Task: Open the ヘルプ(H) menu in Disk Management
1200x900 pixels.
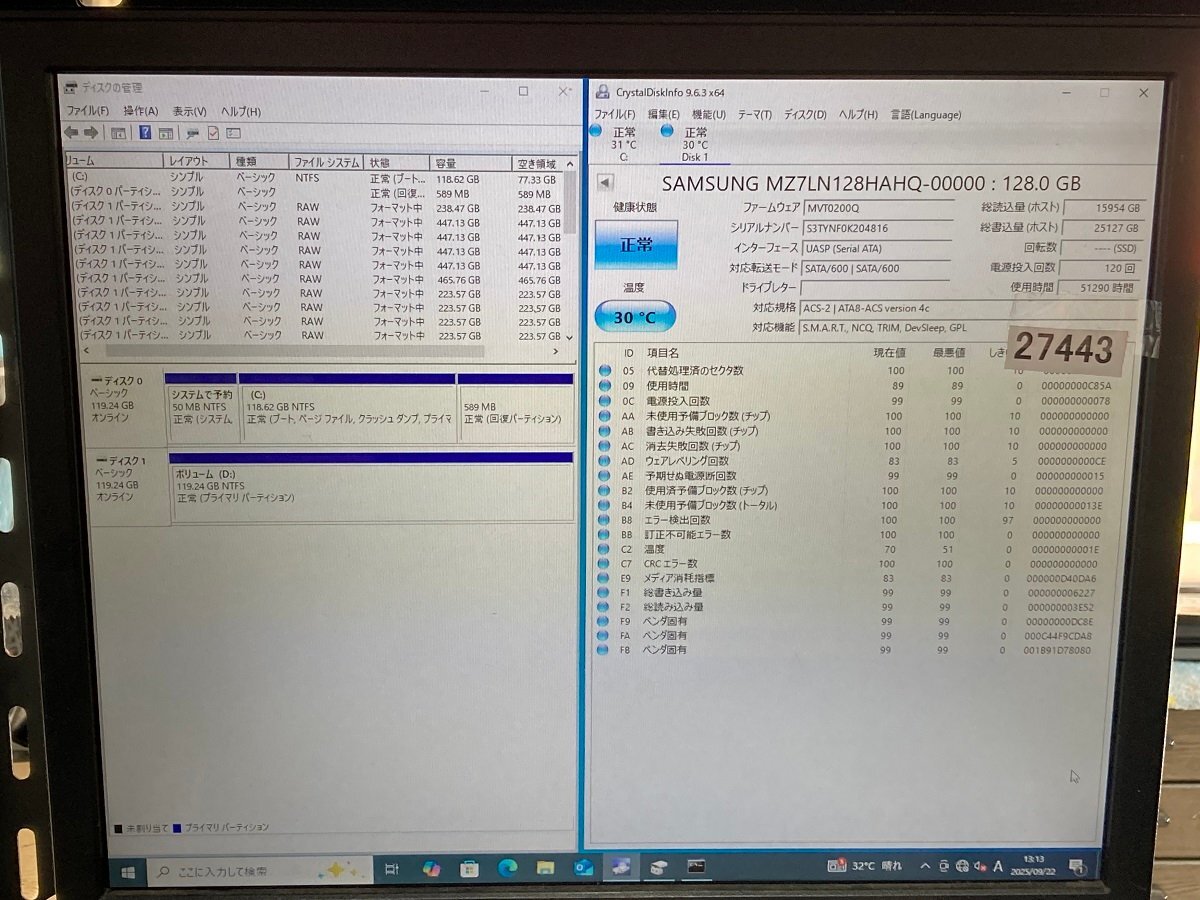Action: click(x=240, y=111)
